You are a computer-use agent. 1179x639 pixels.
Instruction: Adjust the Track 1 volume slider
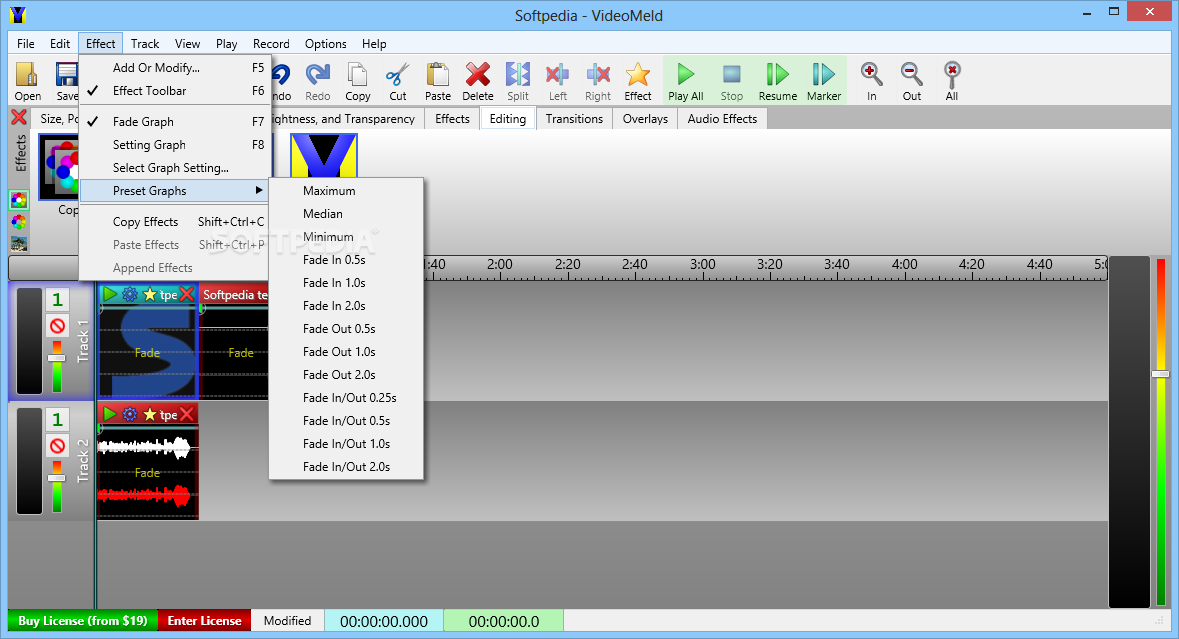pos(57,358)
